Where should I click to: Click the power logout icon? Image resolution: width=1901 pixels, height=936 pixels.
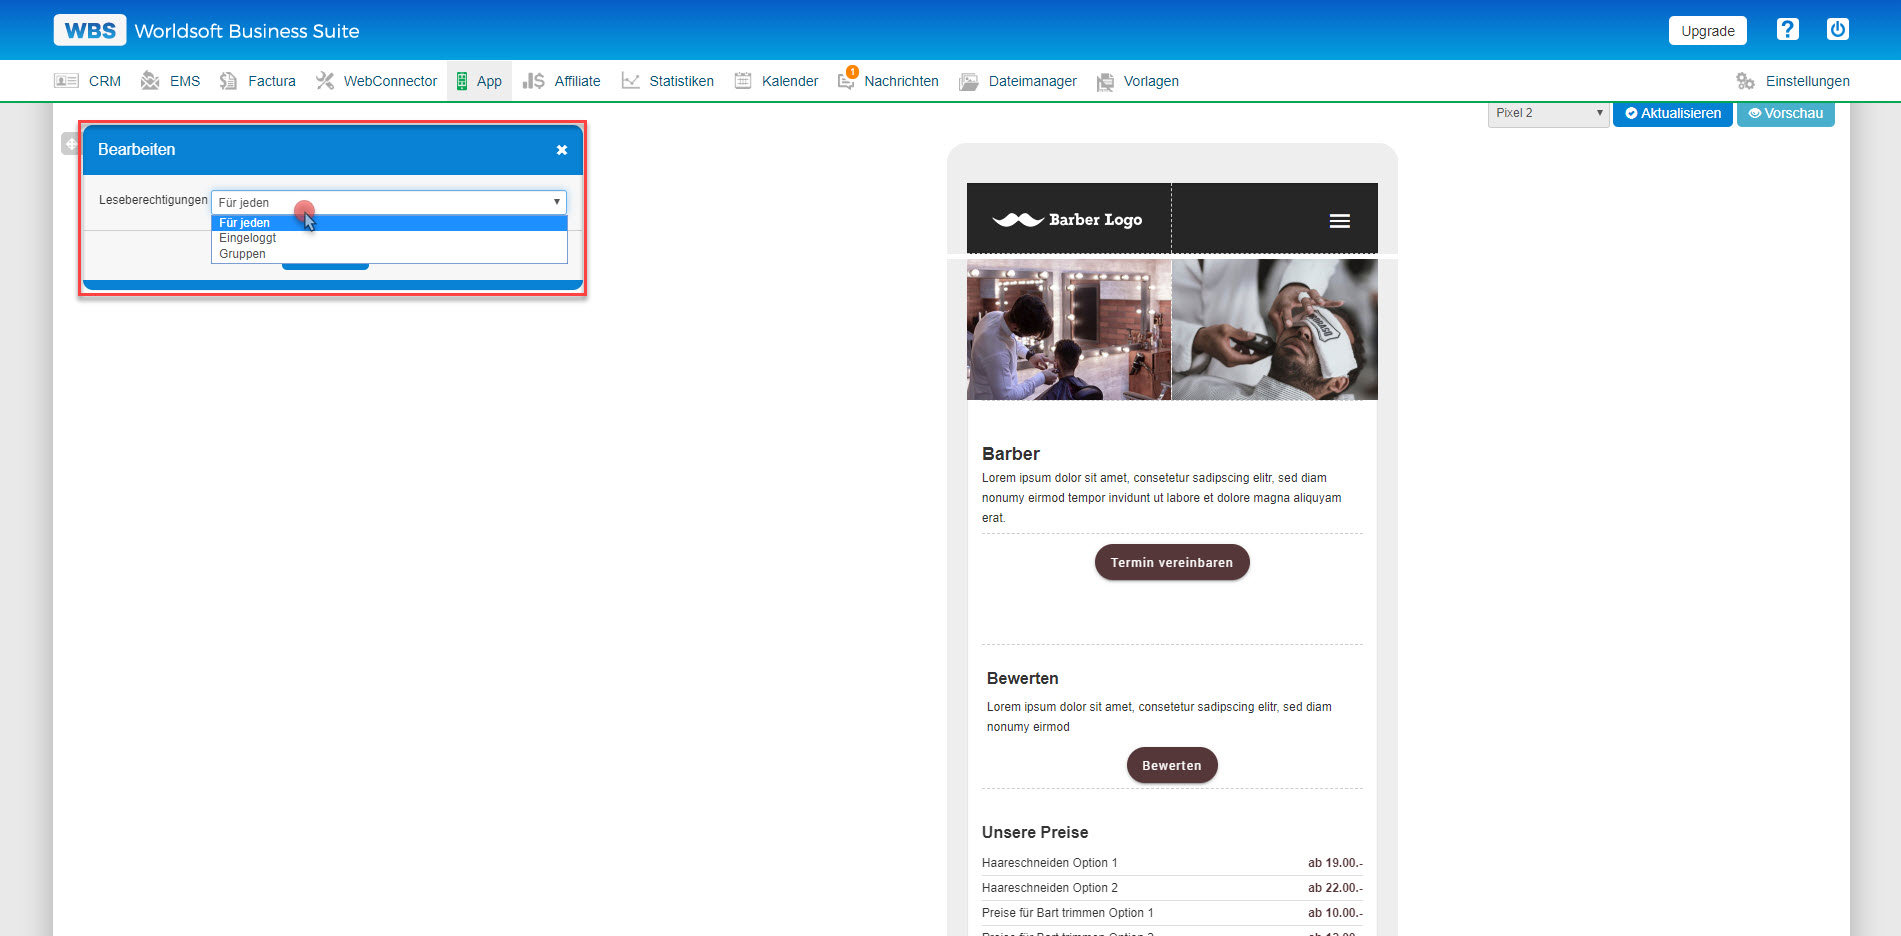tap(1837, 30)
